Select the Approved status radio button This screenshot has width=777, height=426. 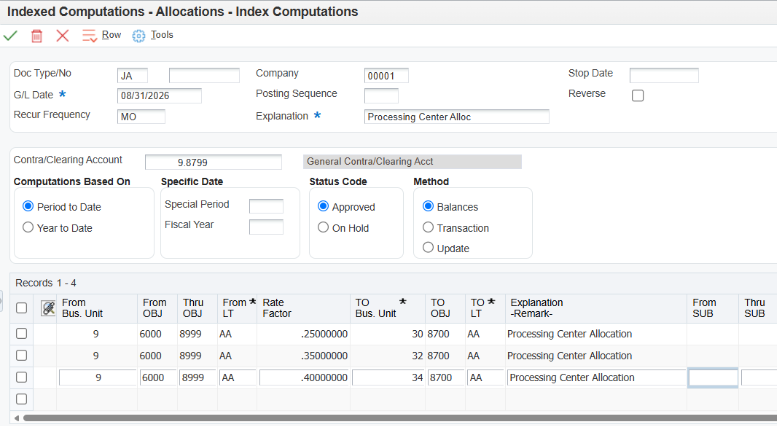point(323,206)
